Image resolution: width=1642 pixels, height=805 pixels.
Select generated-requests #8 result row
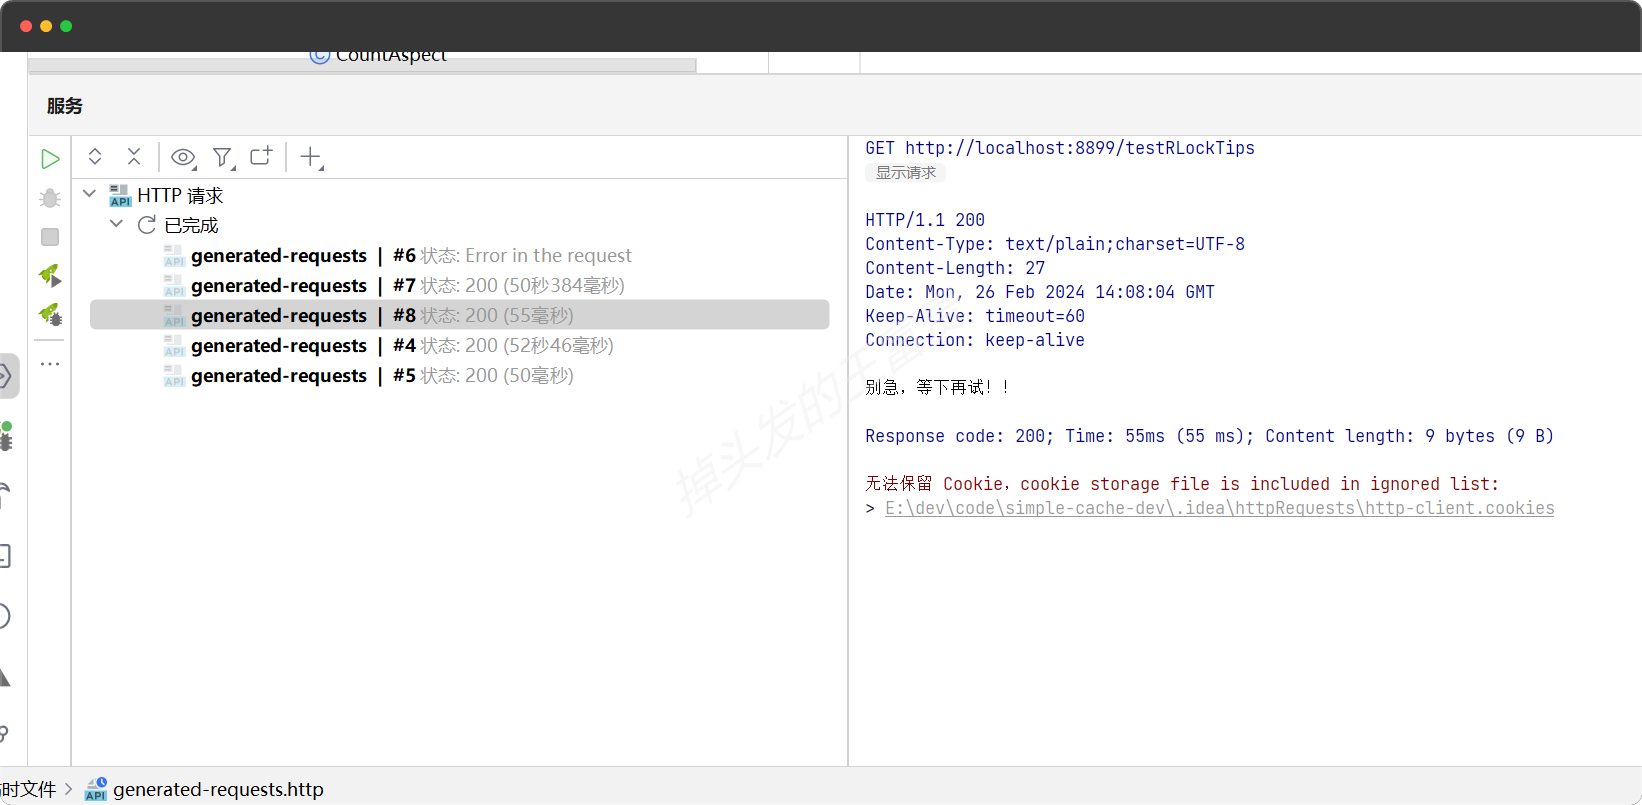pyautogui.click(x=460, y=315)
